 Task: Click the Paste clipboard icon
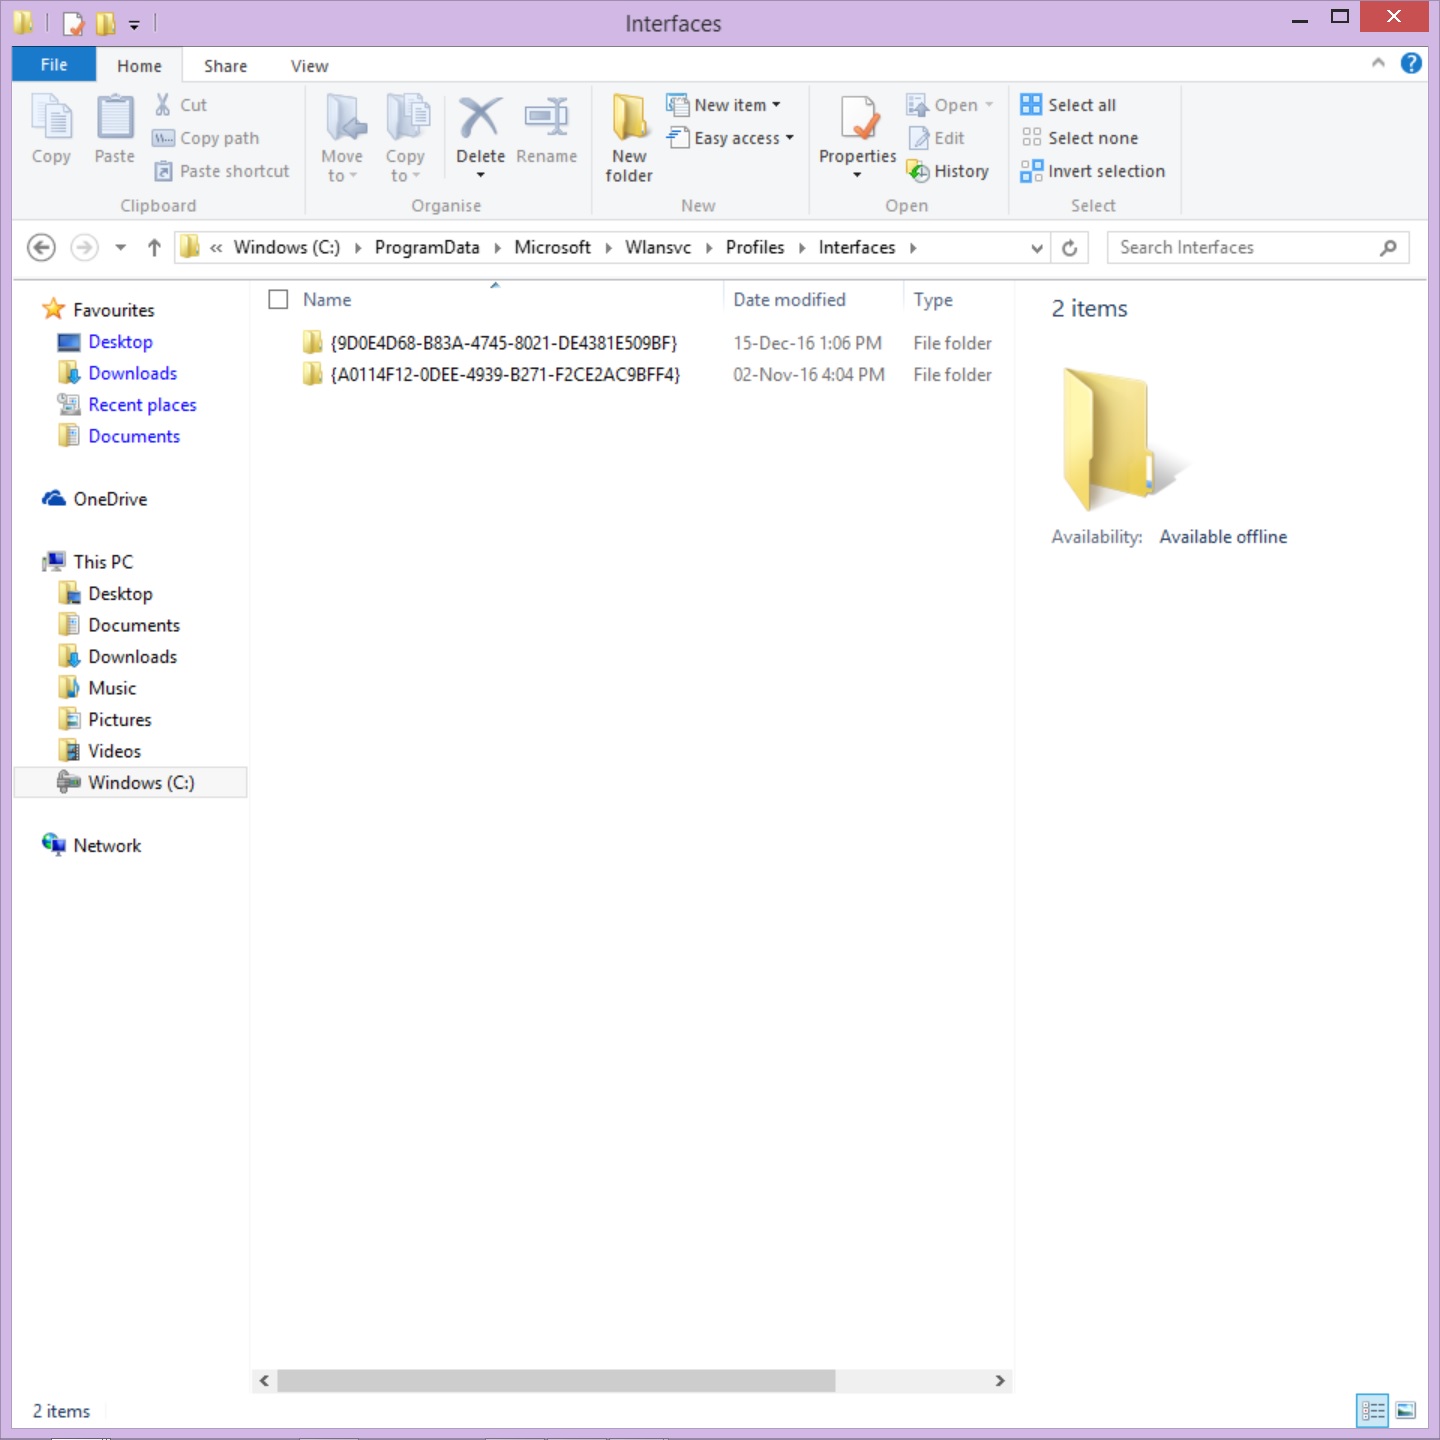[x=115, y=118]
